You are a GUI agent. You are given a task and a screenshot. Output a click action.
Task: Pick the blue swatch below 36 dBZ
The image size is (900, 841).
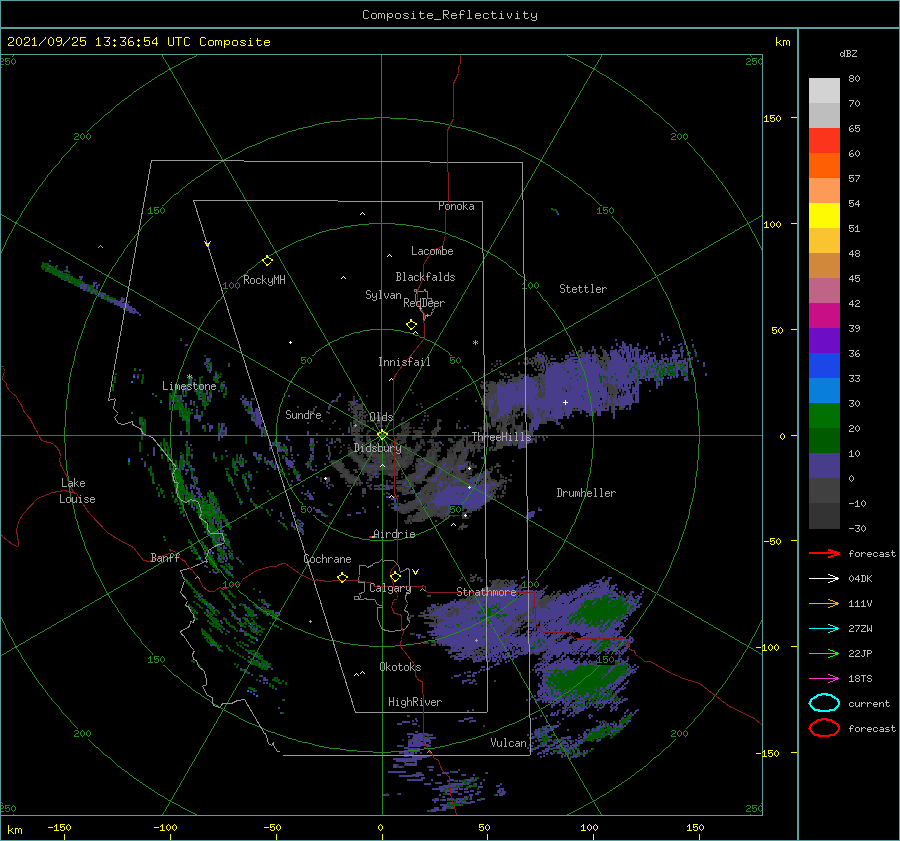[824, 366]
